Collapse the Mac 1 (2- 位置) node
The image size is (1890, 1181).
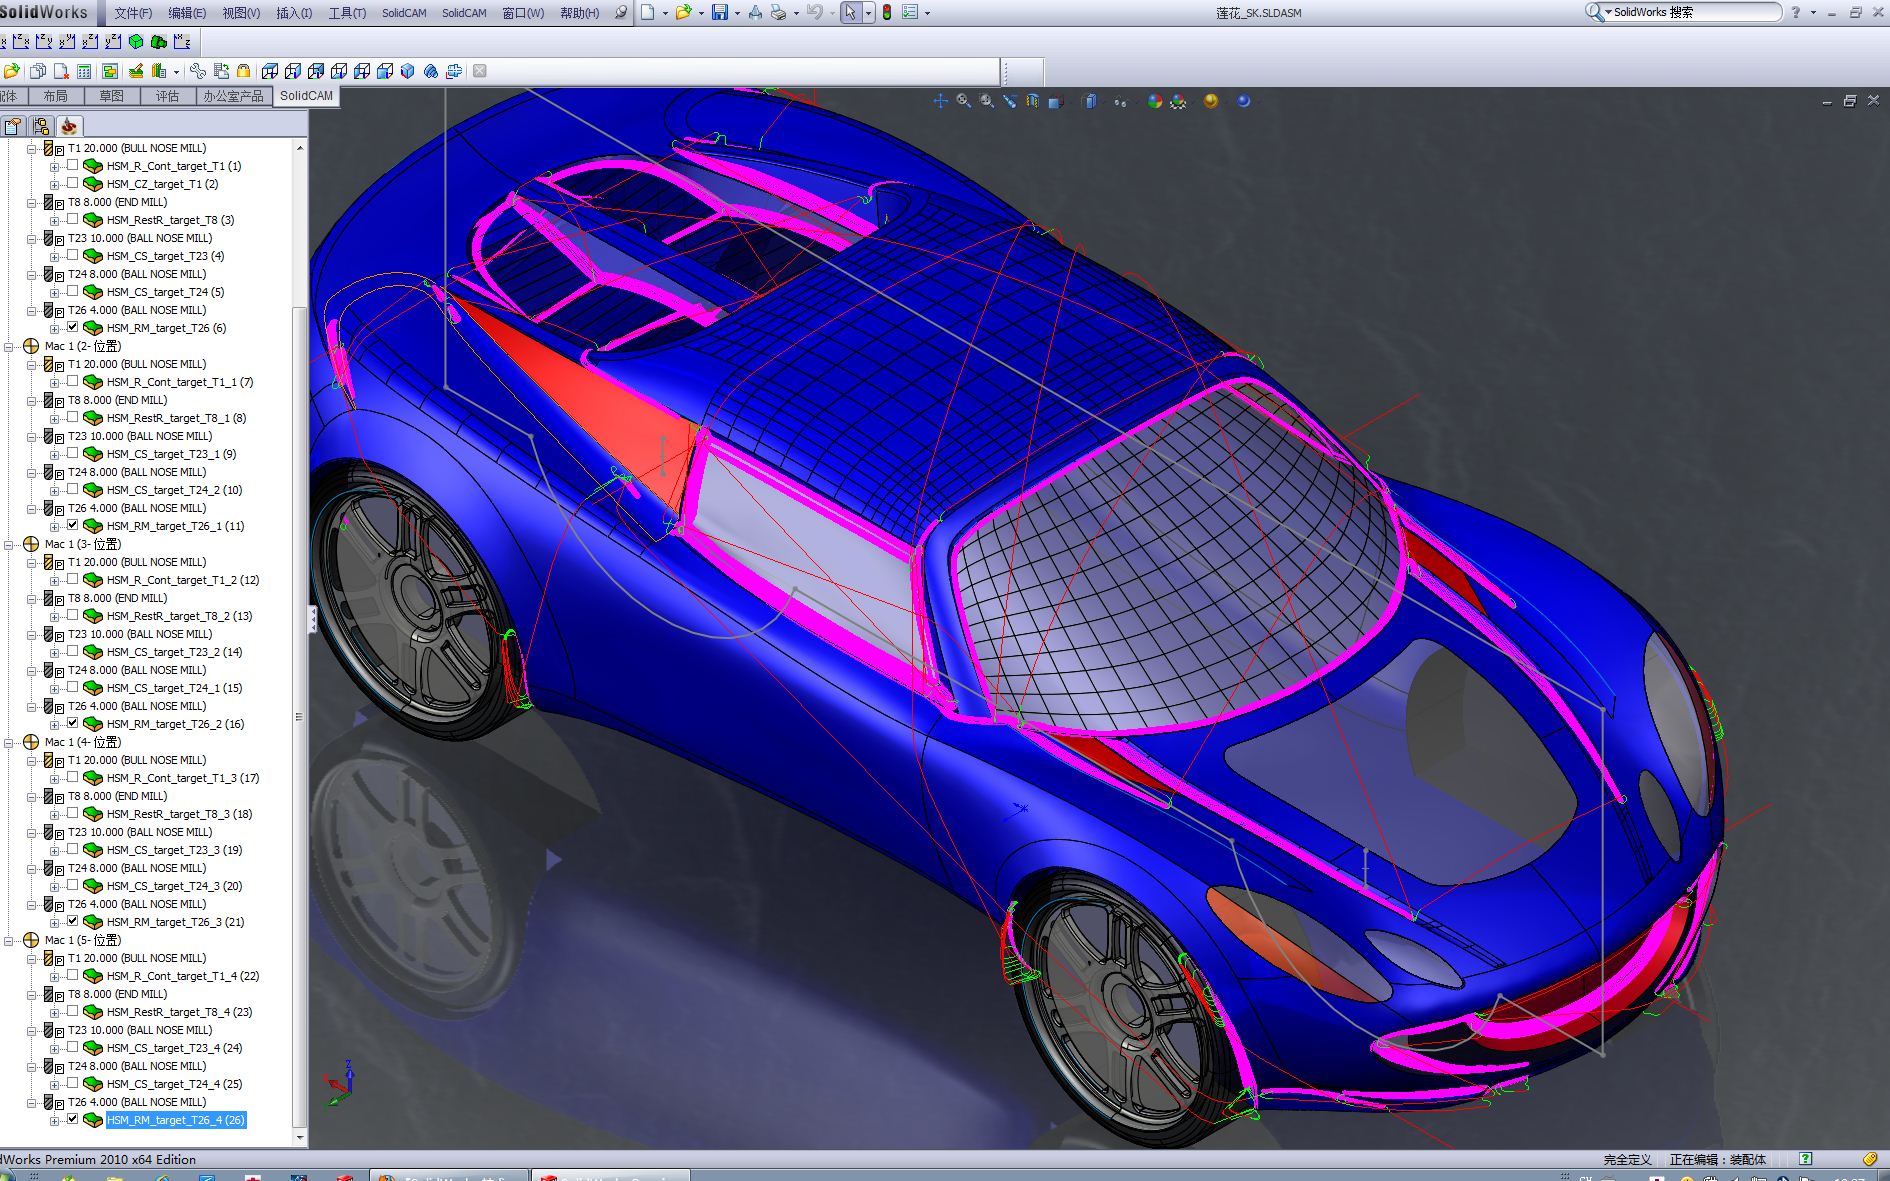click(9, 347)
